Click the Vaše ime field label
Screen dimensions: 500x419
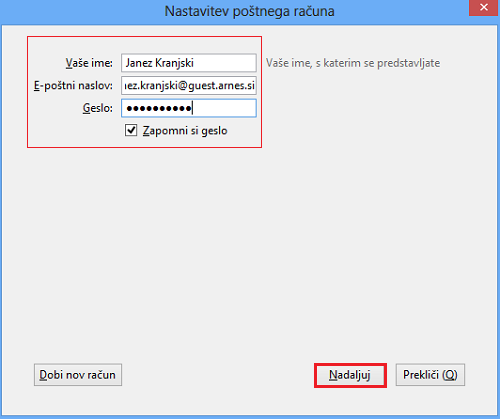(89, 63)
